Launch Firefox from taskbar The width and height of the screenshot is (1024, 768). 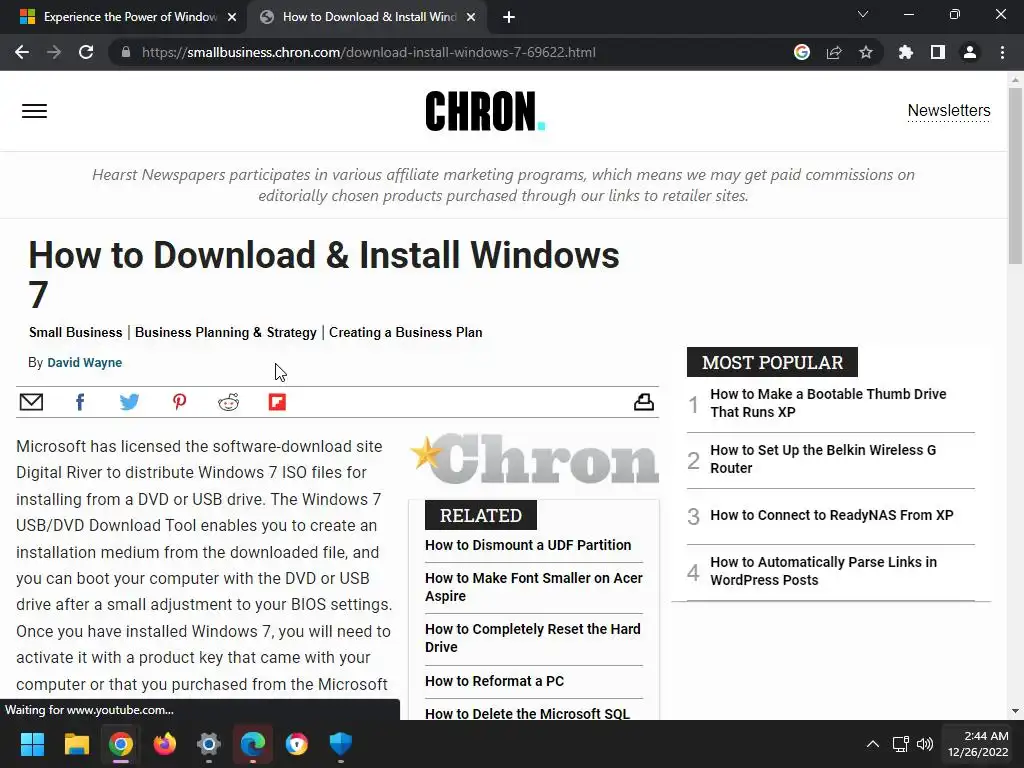(165, 744)
